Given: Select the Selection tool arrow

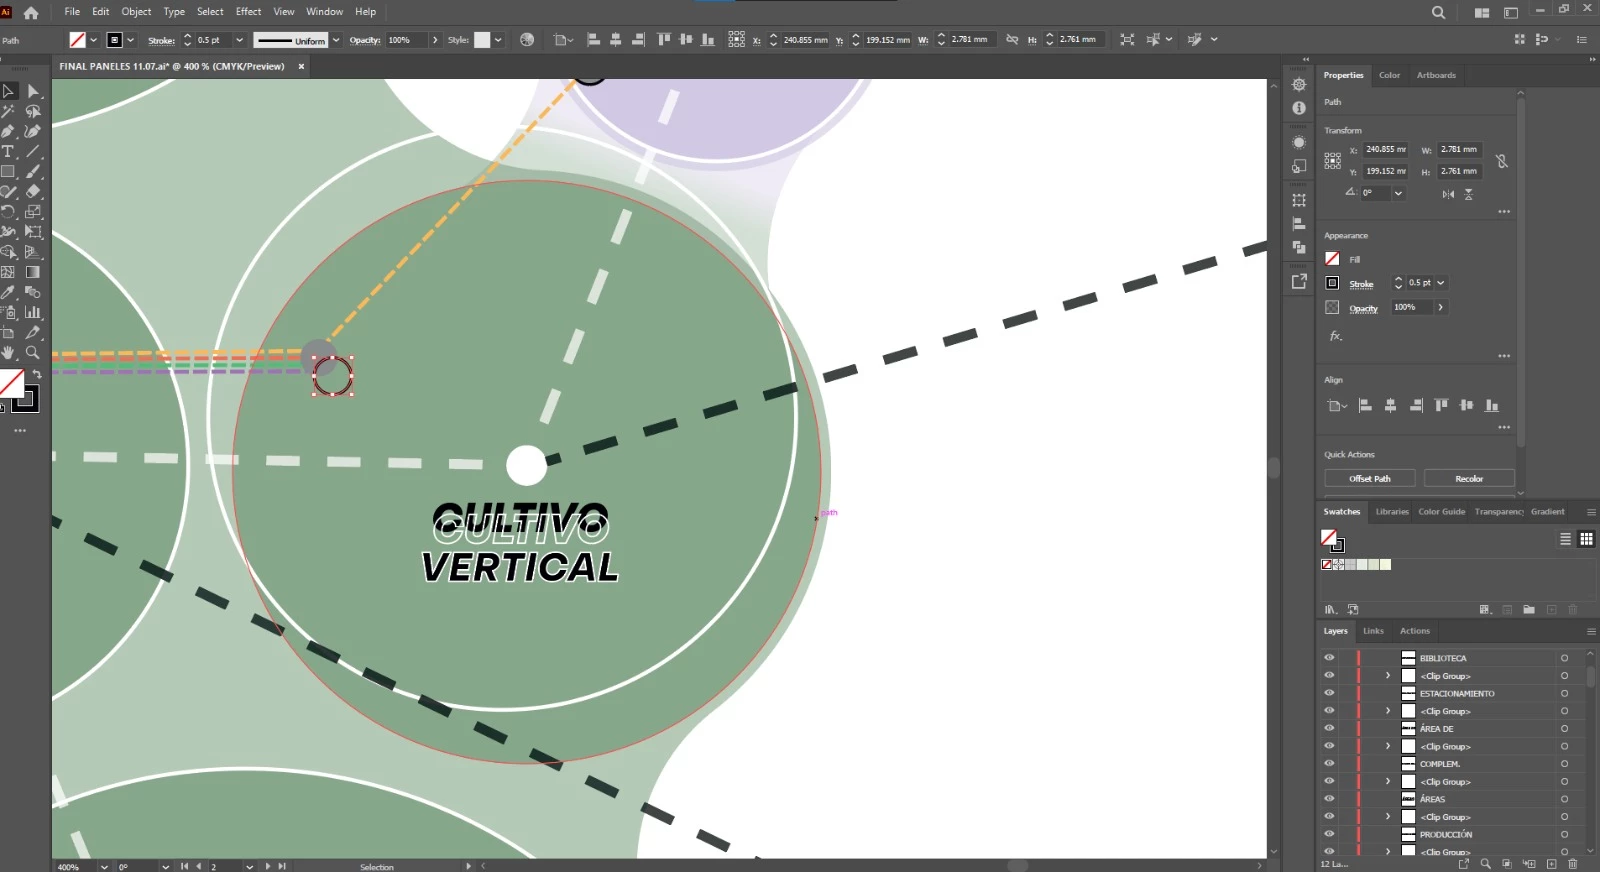Looking at the screenshot, I should tap(8, 91).
